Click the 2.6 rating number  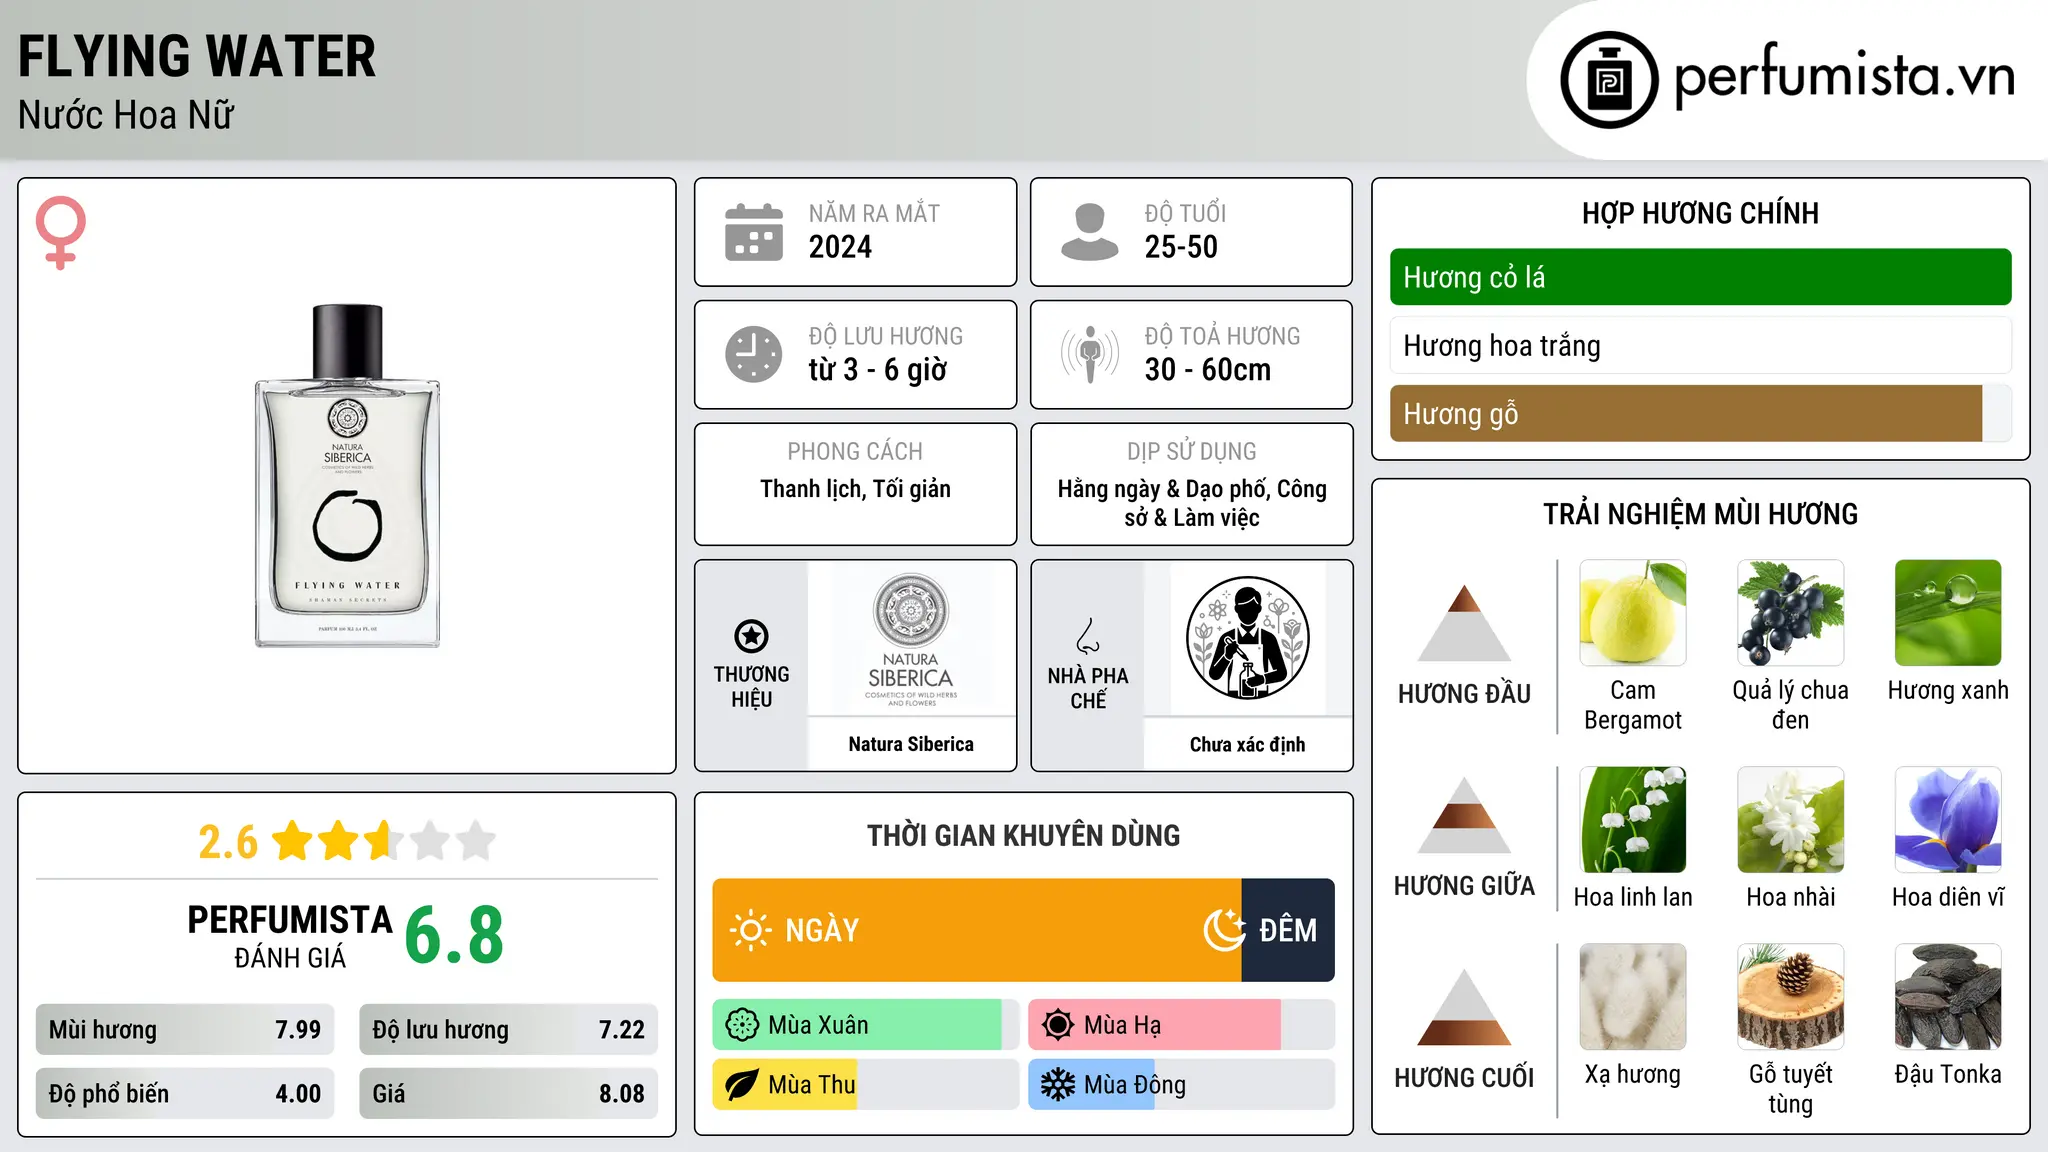[228, 842]
